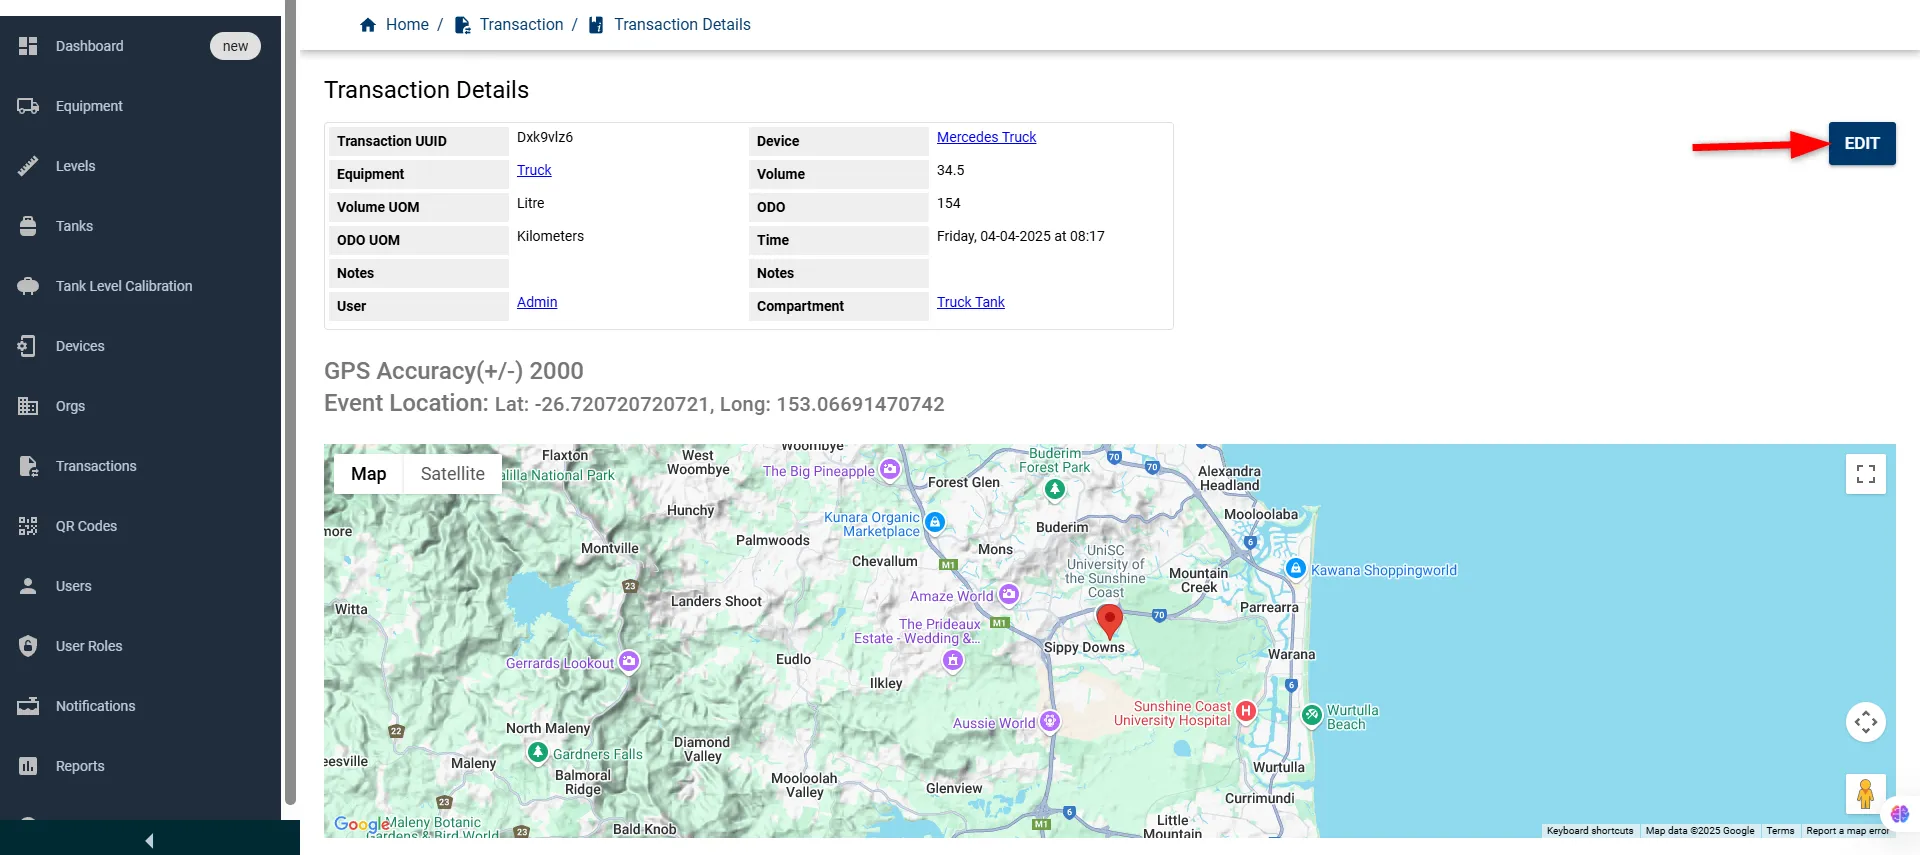The height and width of the screenshot is (855, 1920).
Task: Open the map Terms link
Action: [1780, 831]
